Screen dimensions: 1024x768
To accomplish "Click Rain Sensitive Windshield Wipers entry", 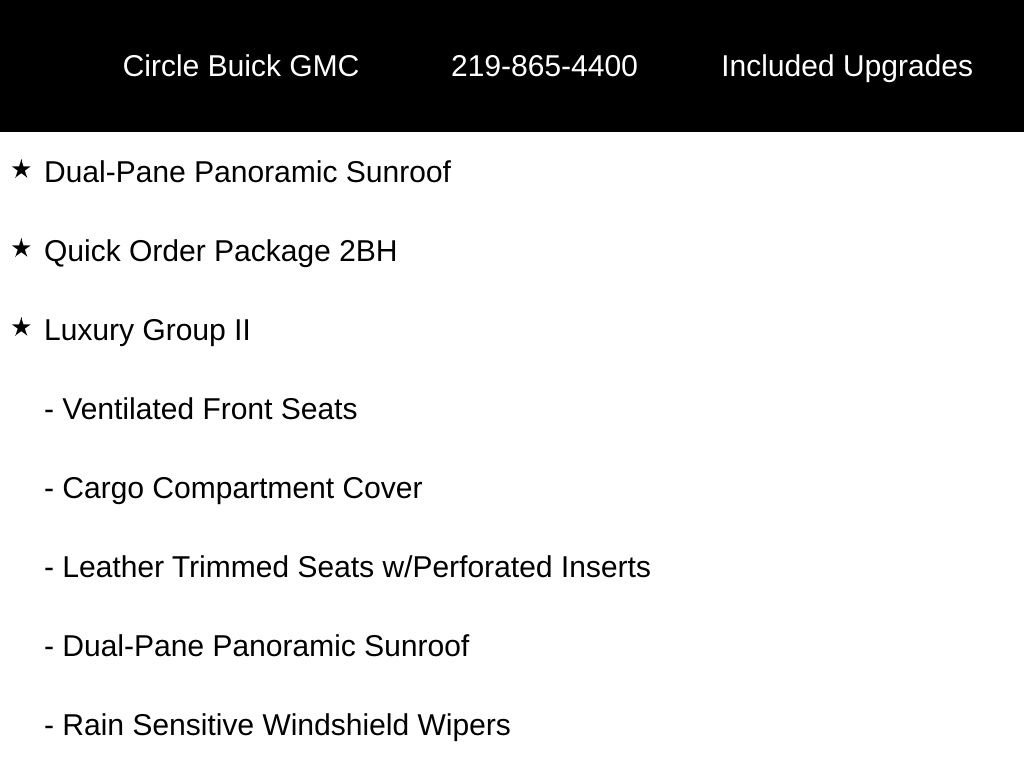I will point(286,726).
